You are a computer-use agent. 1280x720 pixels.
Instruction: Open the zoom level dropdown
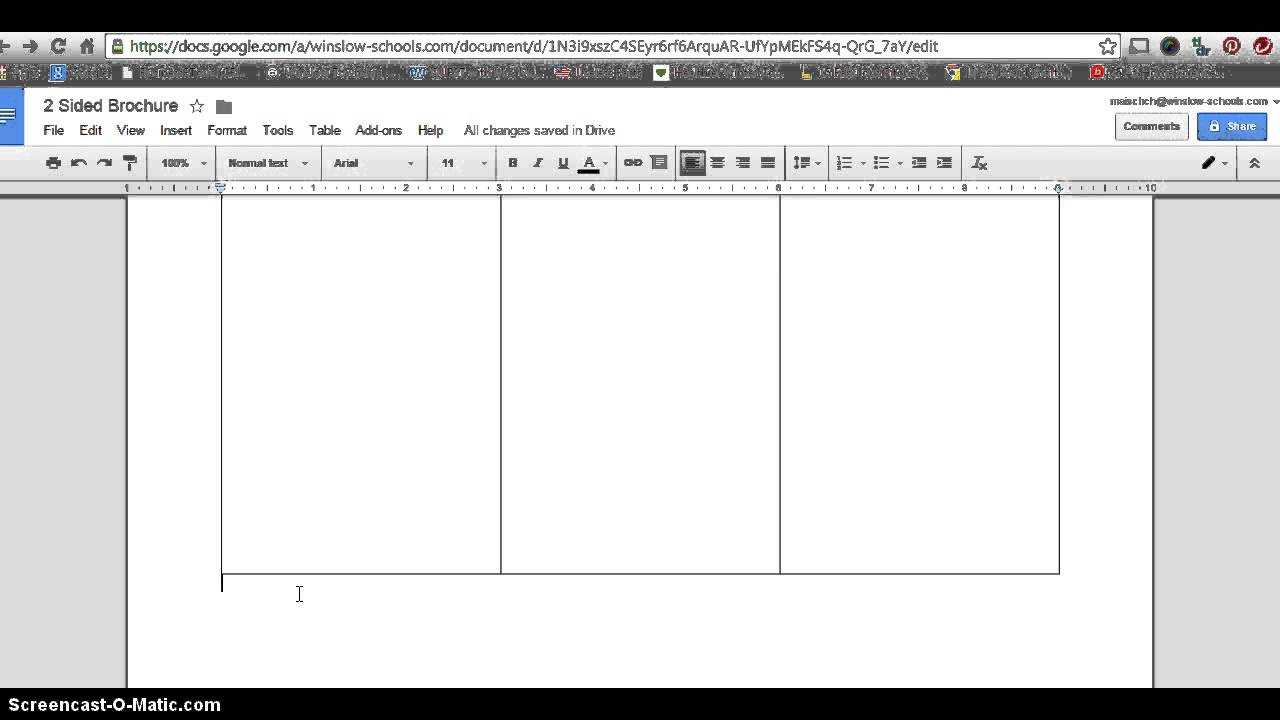[x=180, y=162]
